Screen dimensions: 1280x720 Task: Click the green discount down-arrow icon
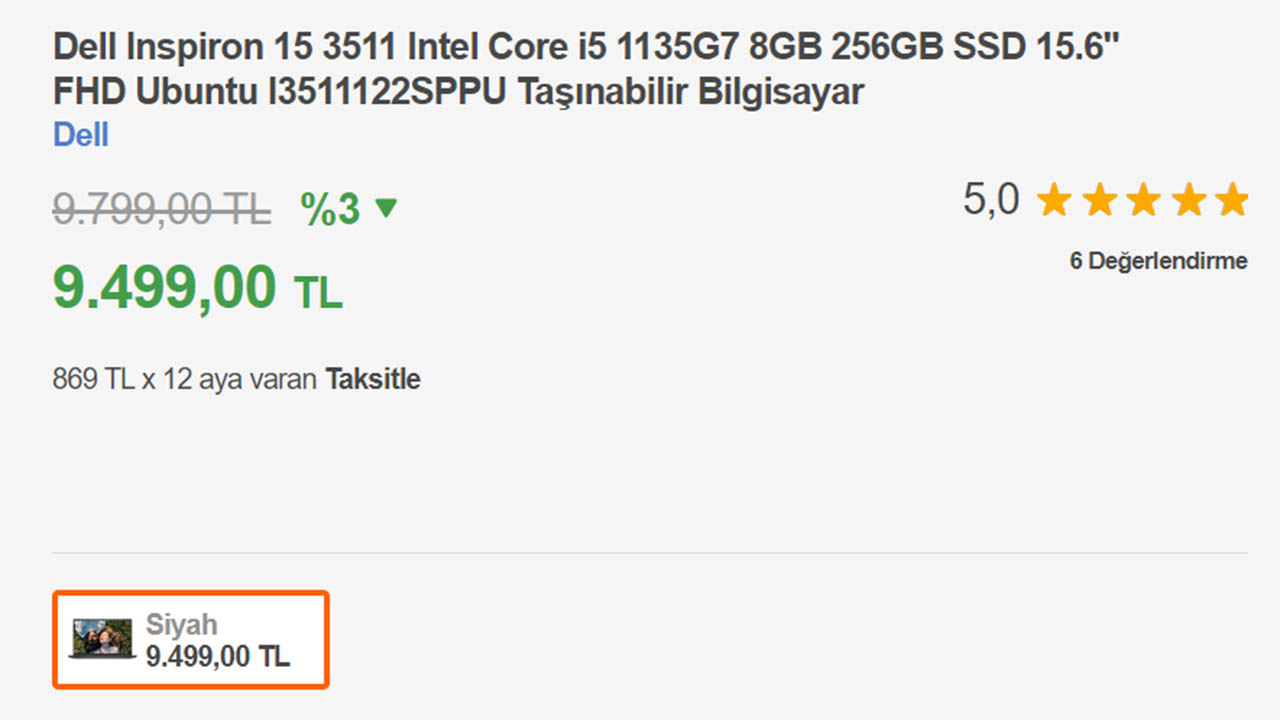385,208
